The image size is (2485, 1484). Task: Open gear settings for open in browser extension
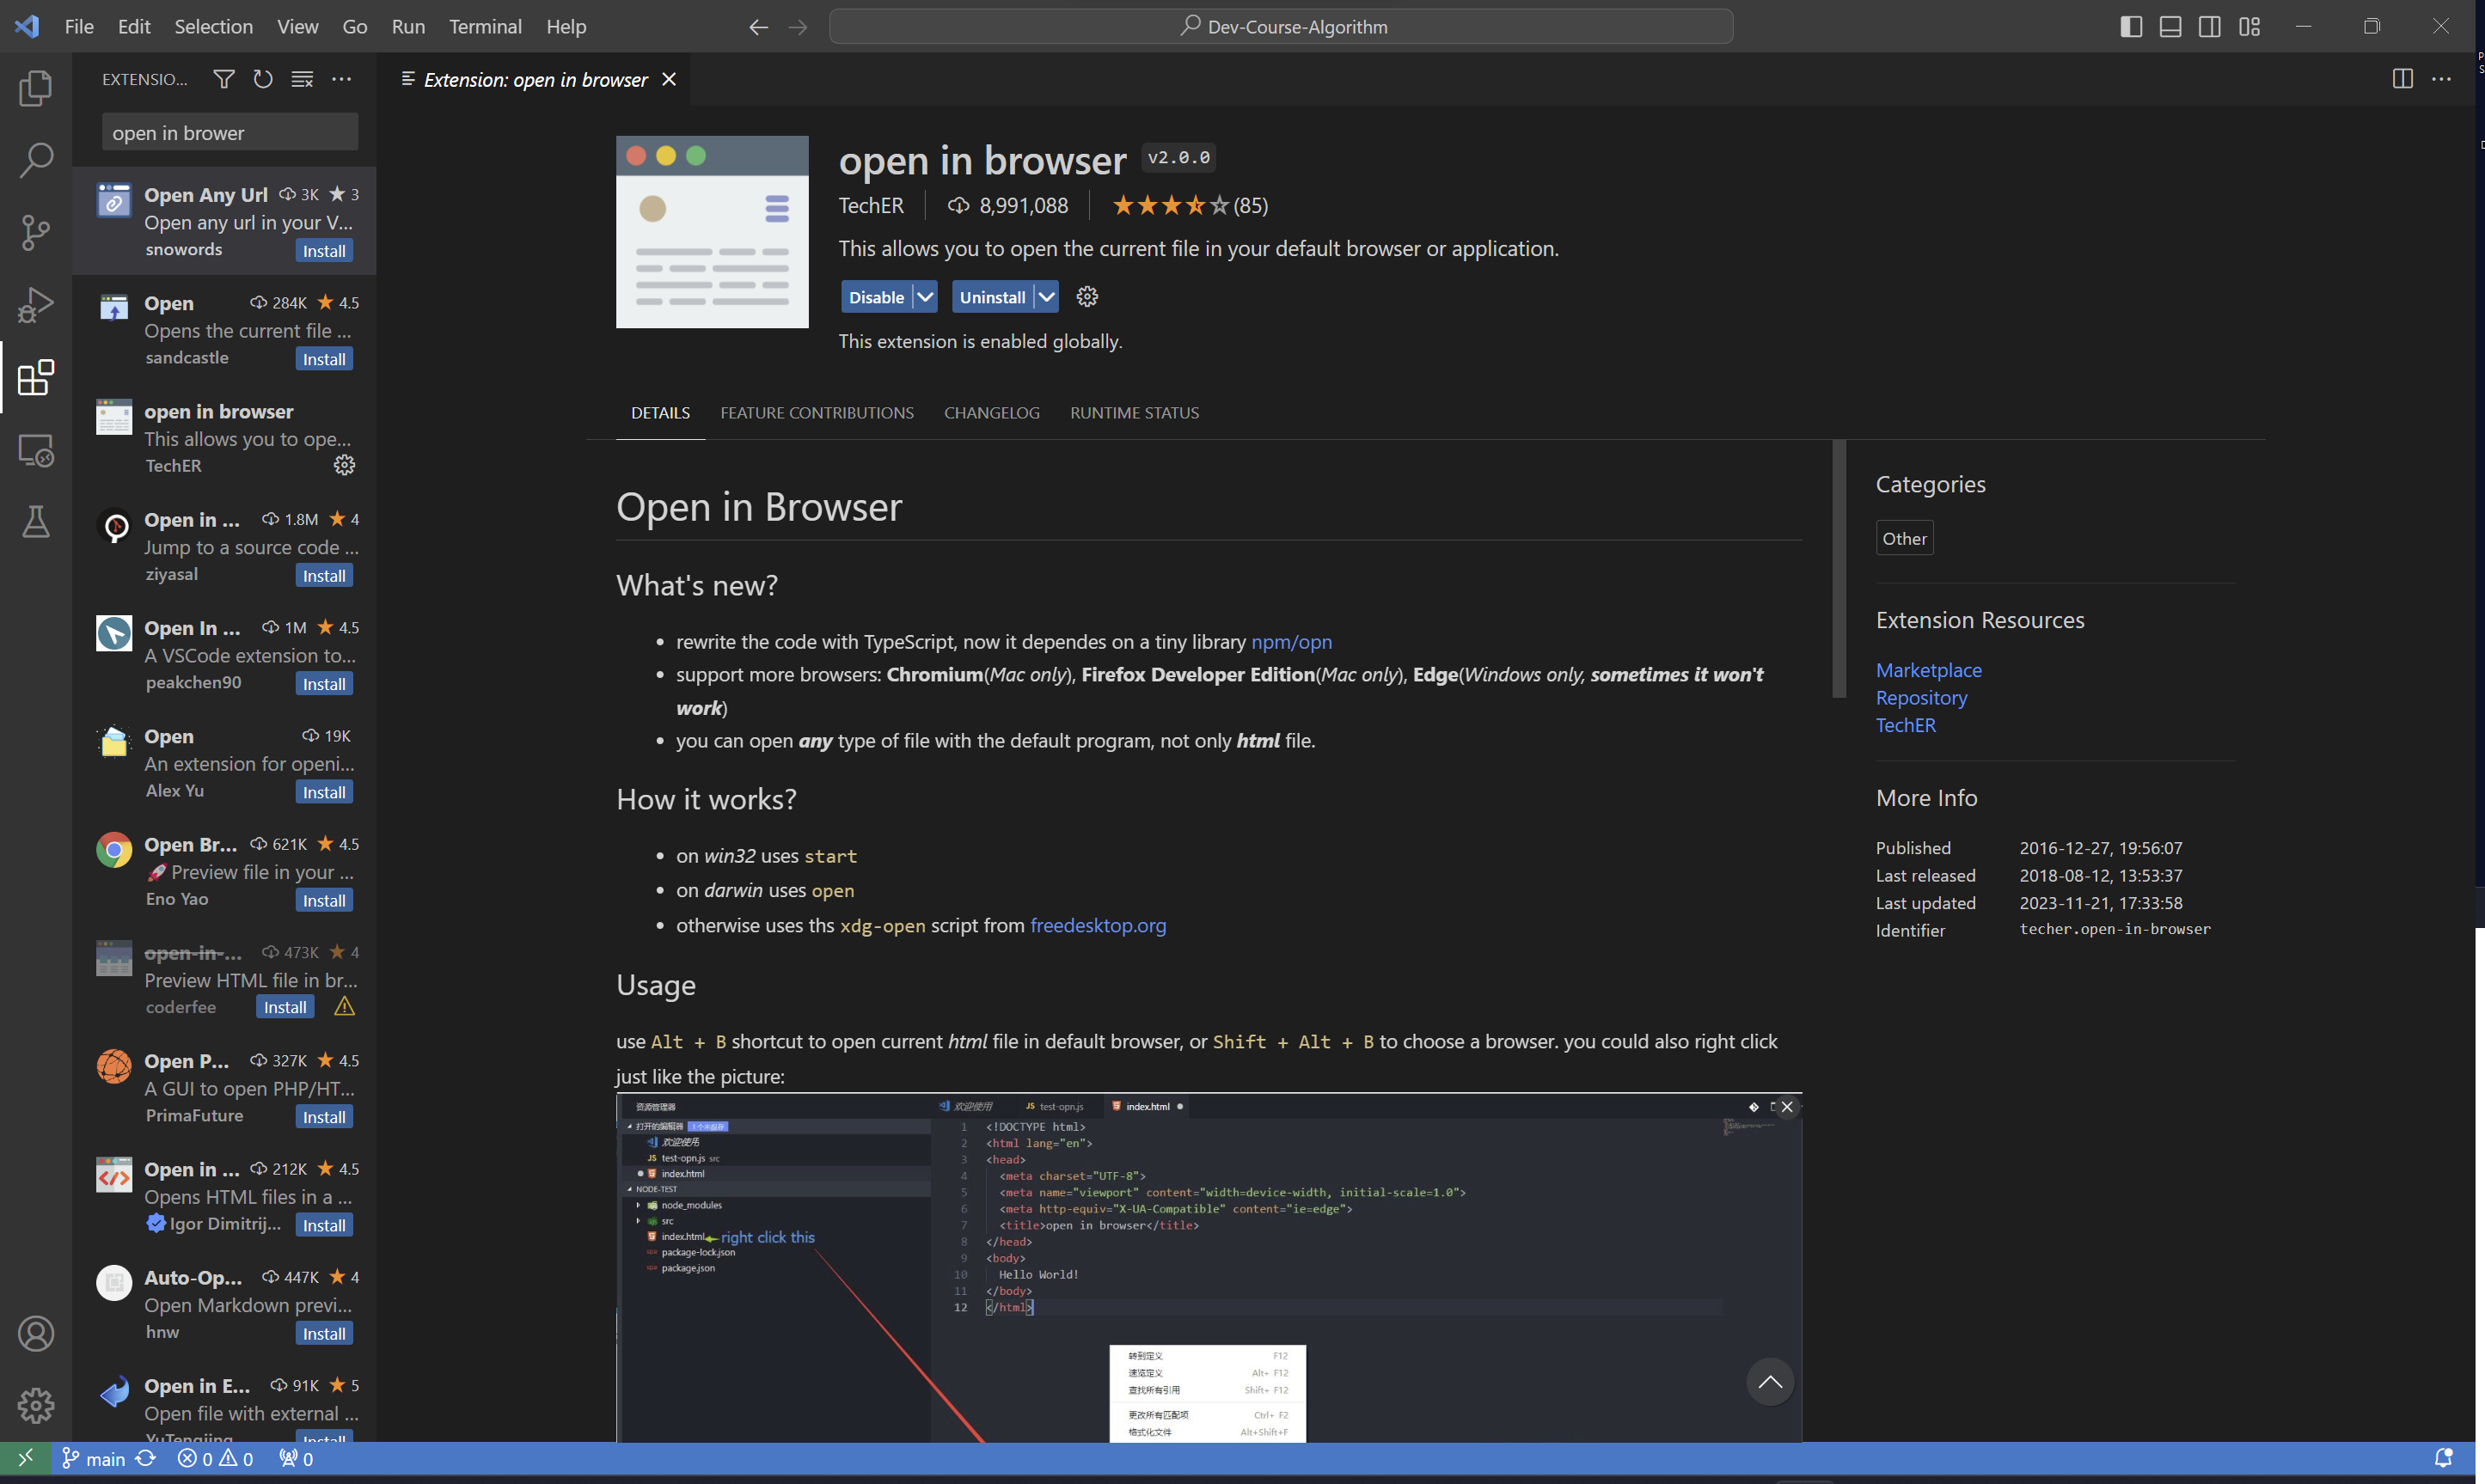1087,297
